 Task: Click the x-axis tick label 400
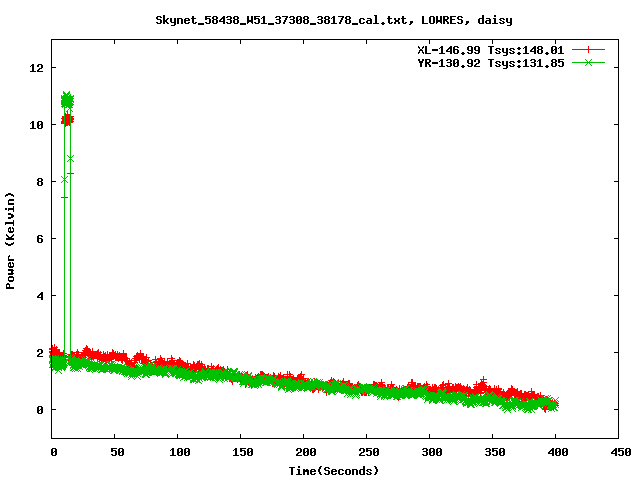click(x=558, y=452)
